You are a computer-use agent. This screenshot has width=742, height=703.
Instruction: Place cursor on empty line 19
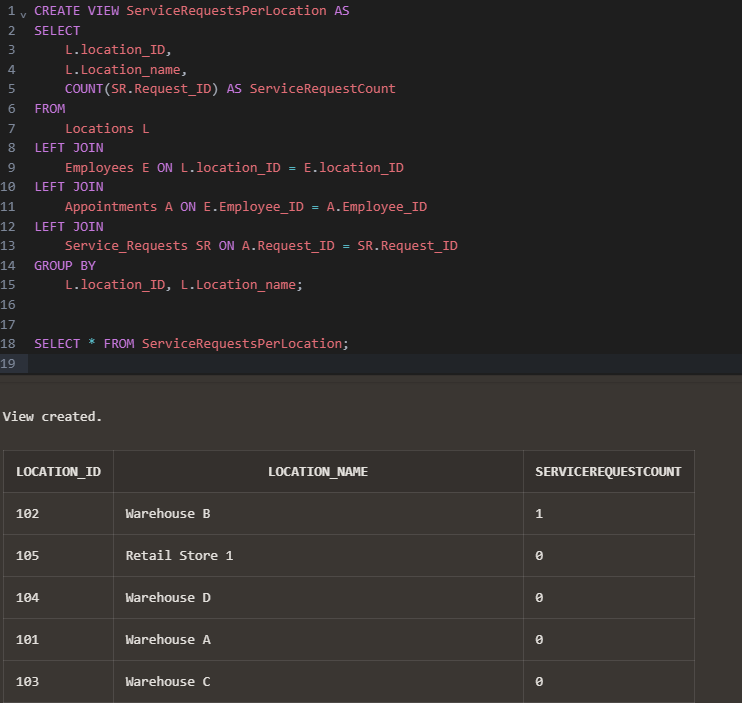click(x=384, y=364)
